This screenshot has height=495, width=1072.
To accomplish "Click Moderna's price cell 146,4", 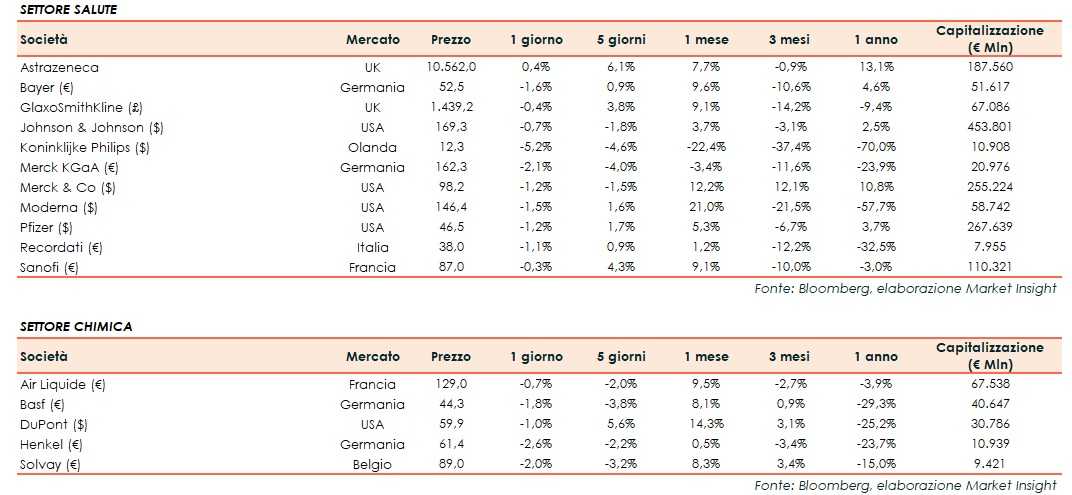I will [451, 207].
